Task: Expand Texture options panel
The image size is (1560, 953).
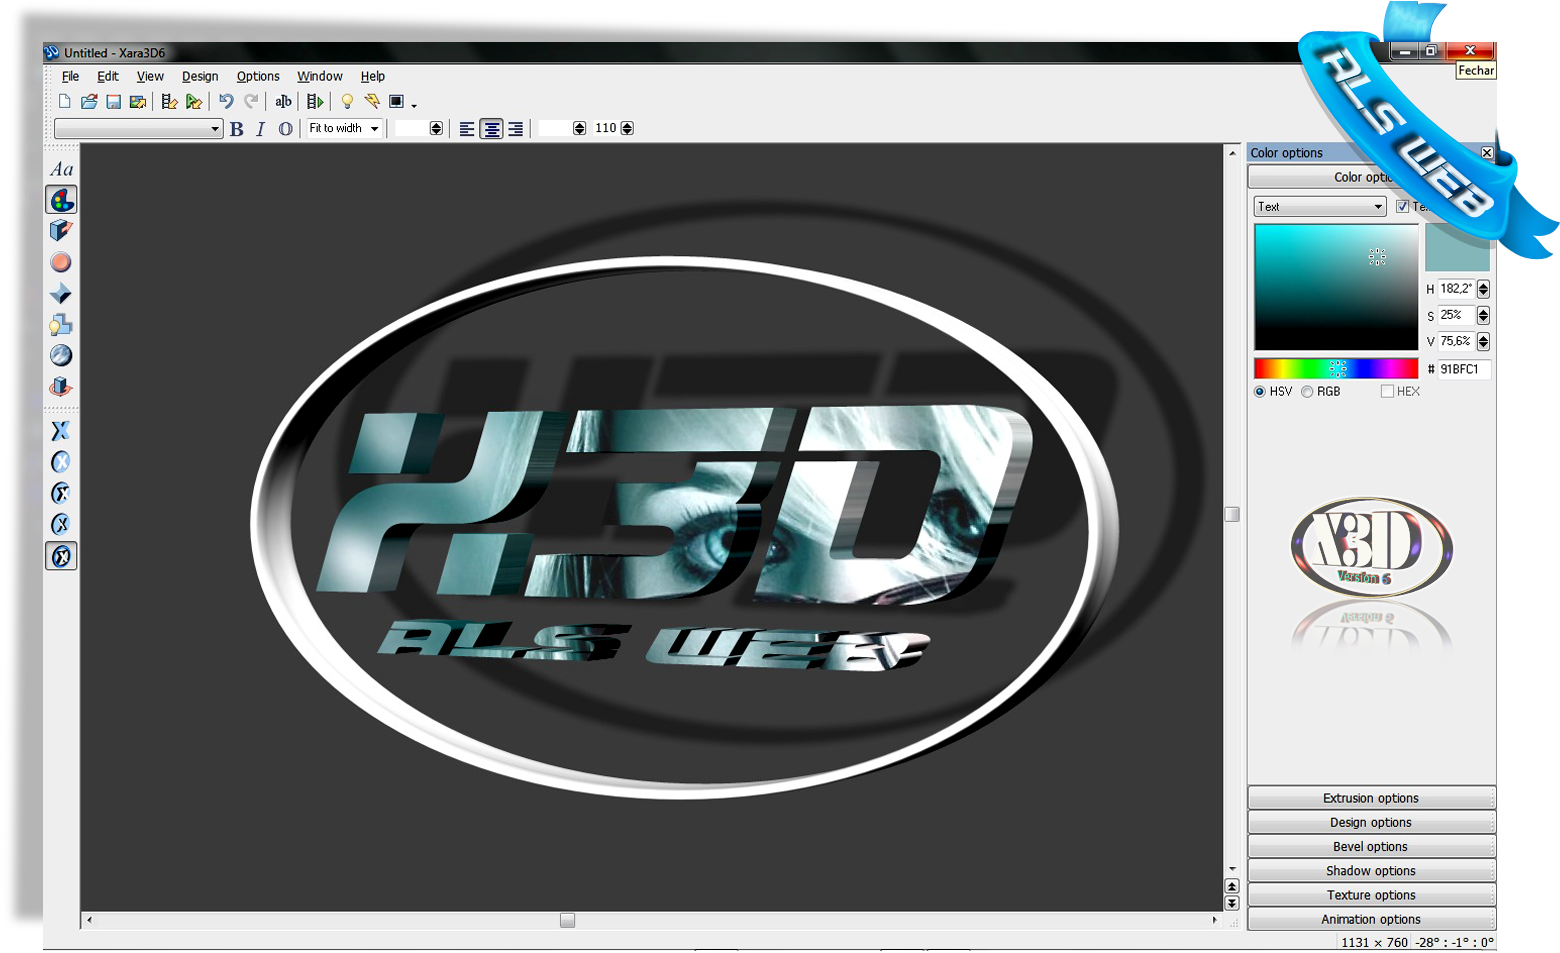Action: (1371, 895)
